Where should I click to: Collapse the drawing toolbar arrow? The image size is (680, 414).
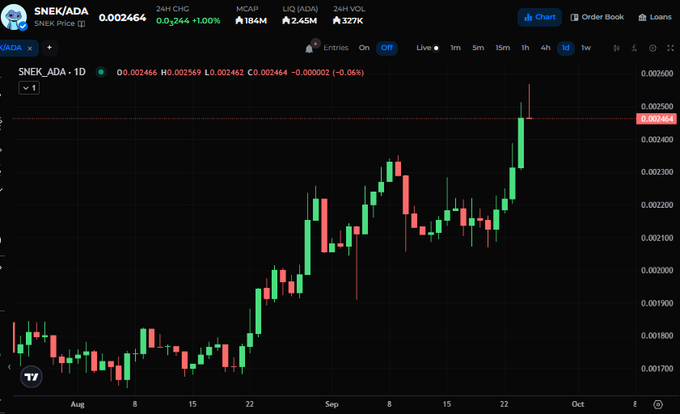(9, 367)
